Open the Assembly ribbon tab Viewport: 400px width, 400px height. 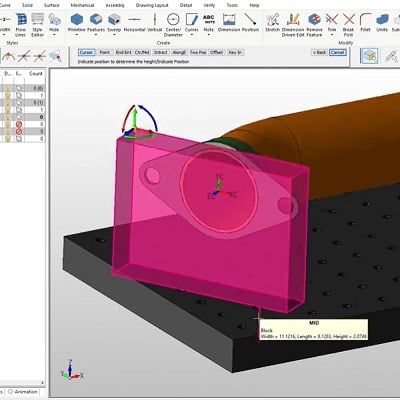[115, 5]
